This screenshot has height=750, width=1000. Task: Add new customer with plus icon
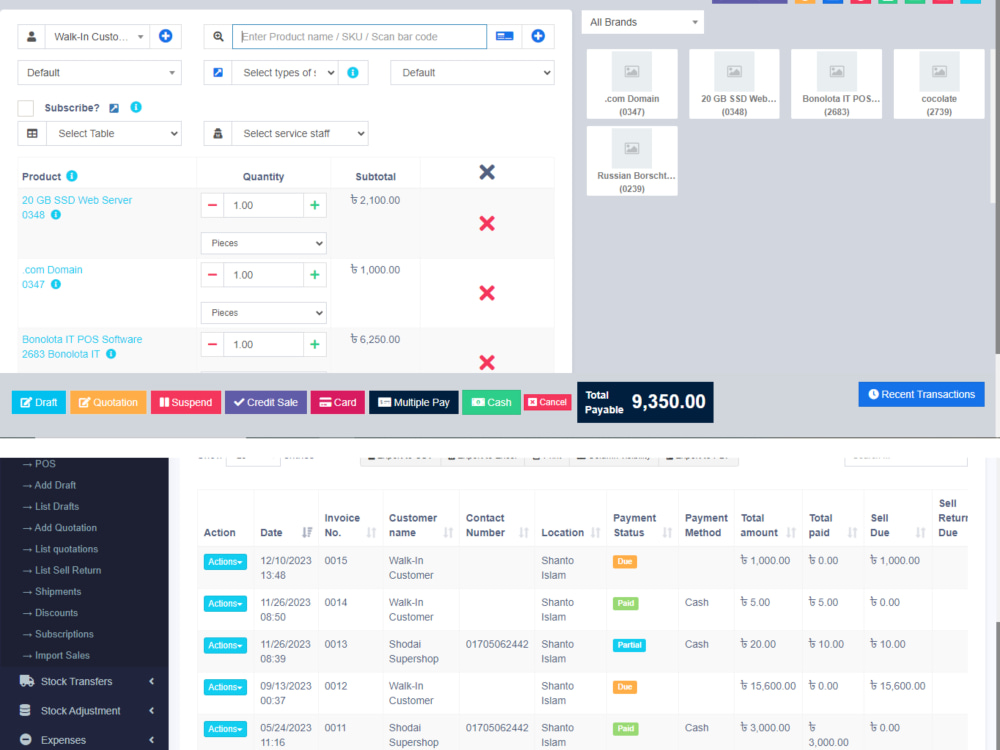[x=165, y=36]
